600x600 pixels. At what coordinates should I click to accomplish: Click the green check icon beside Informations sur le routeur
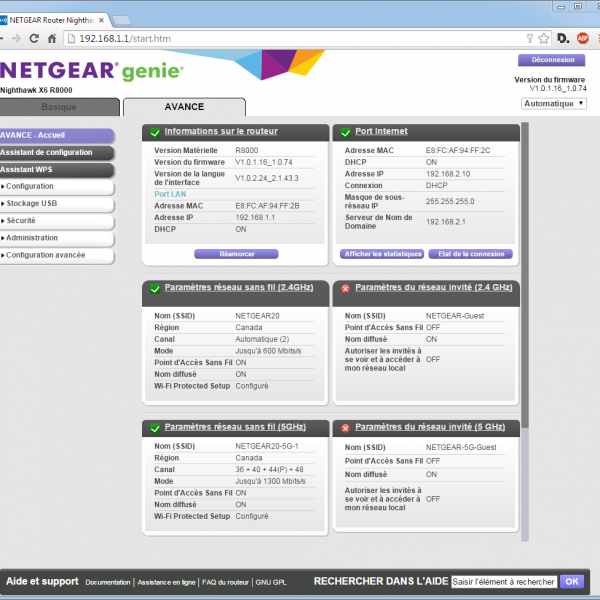(154, 132)
